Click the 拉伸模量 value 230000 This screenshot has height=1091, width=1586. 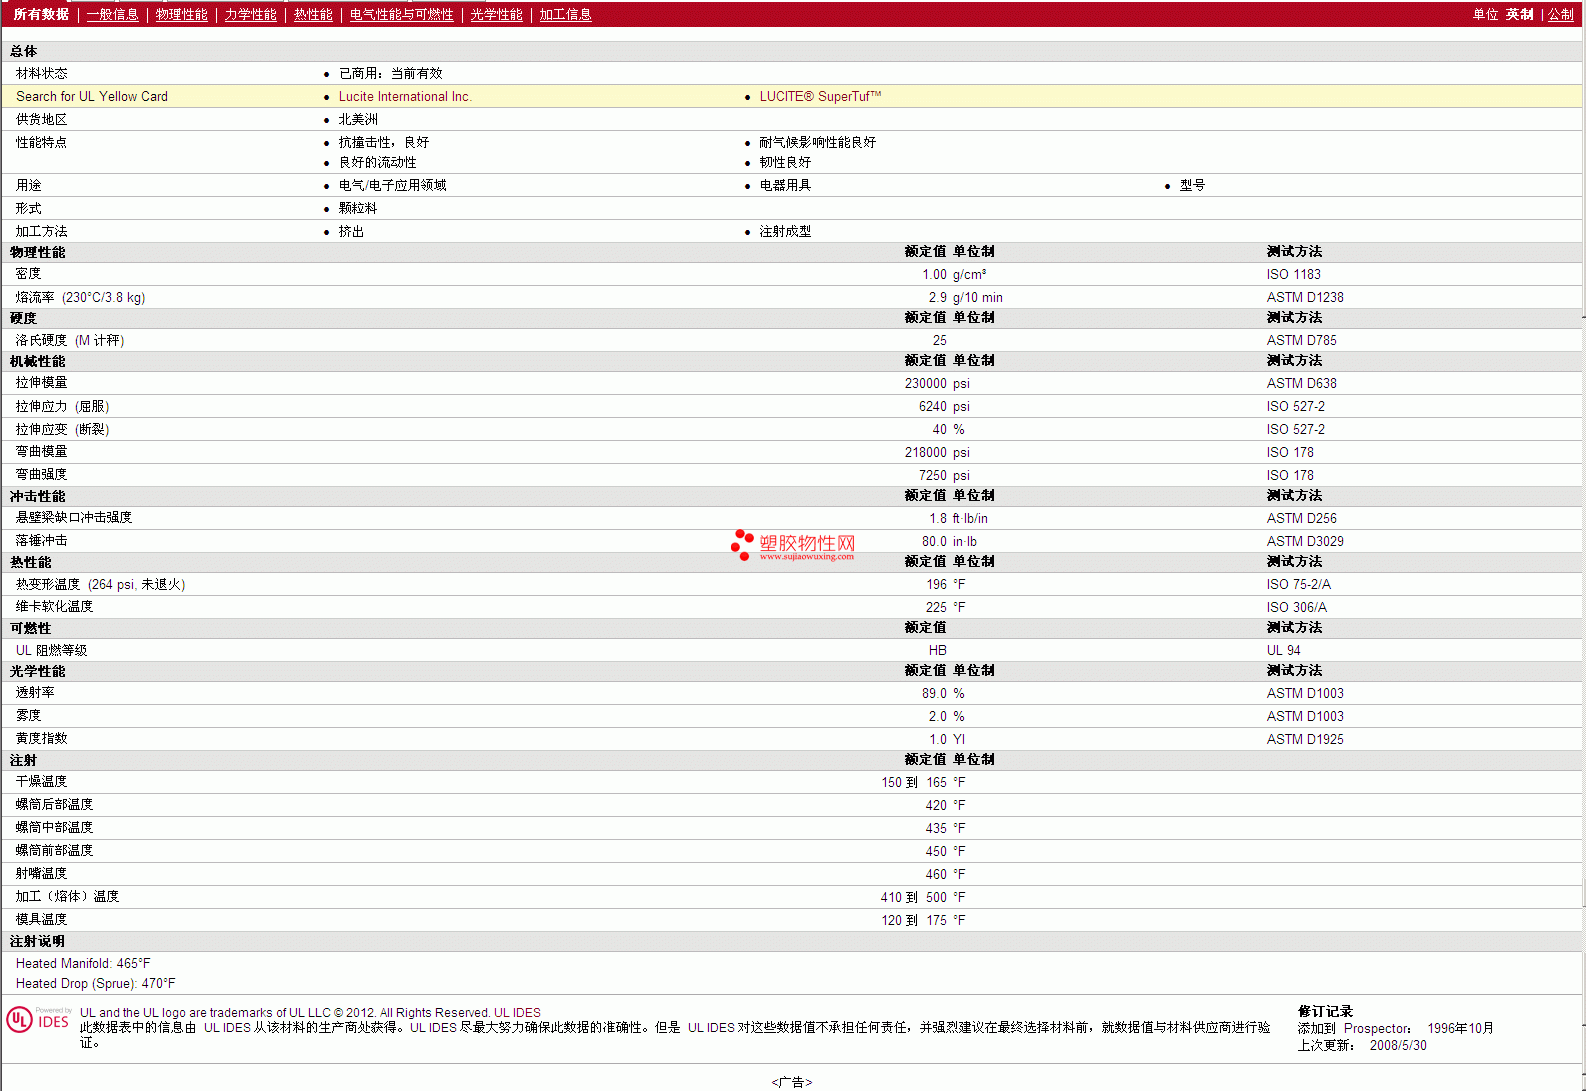click(x=926, y=384)
